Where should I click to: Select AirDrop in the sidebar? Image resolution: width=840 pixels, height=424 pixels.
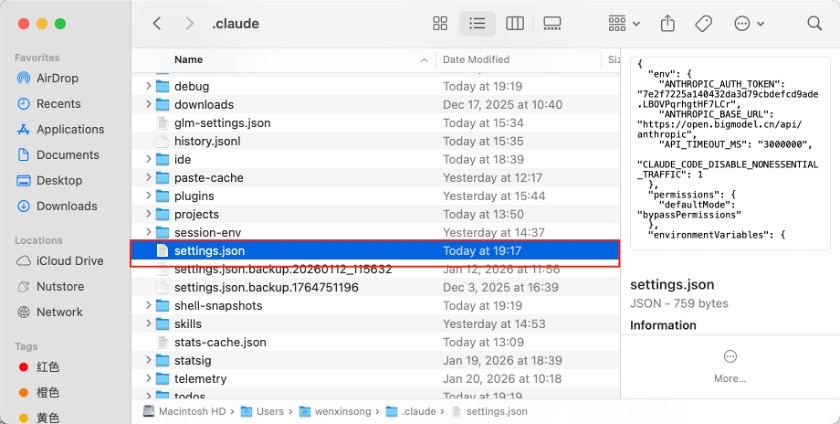[x=57, y=78]
